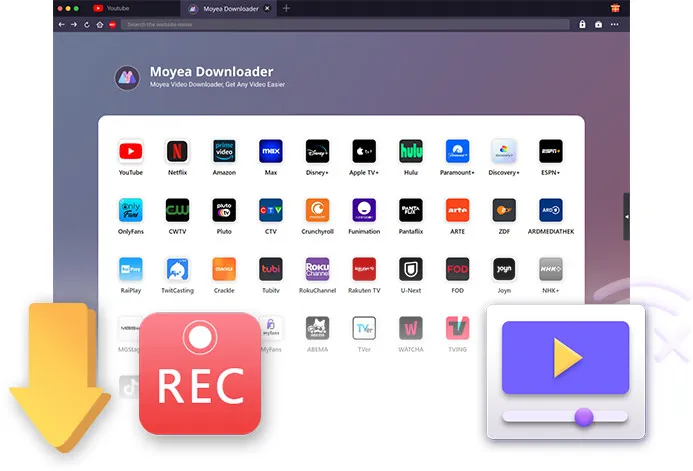Add a new tab with plus button
The height and width of the screenshot is (471, 693).
[x=286, y=8]
